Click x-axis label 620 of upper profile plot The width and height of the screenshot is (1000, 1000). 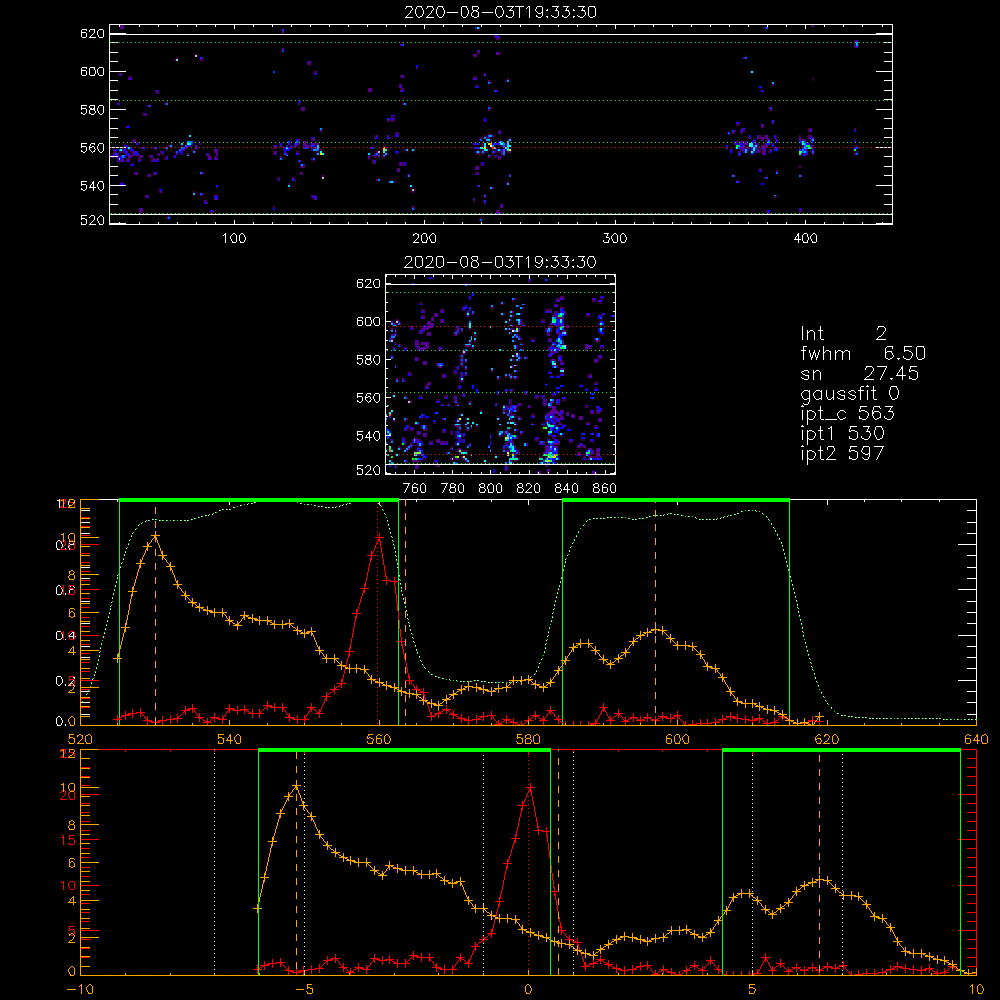click(827, 739)
